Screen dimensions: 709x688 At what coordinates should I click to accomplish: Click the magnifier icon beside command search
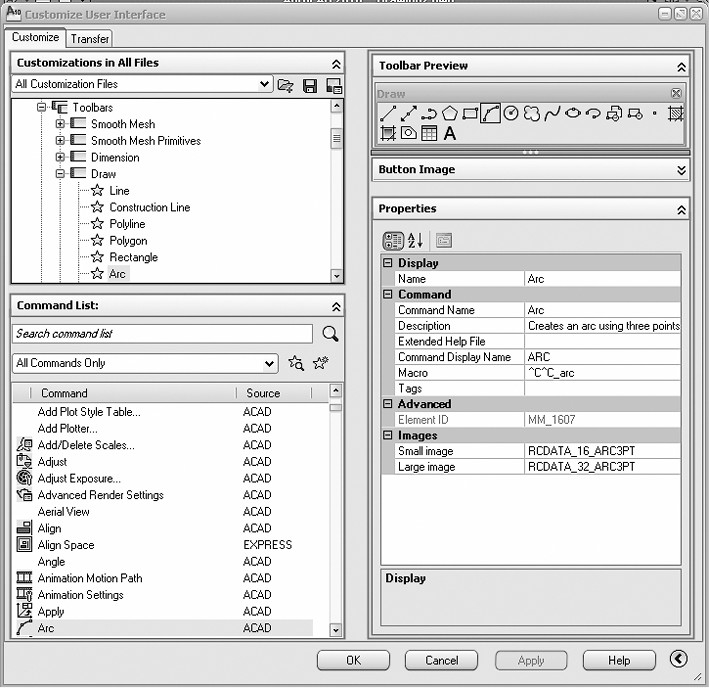[x=330, y=334]
